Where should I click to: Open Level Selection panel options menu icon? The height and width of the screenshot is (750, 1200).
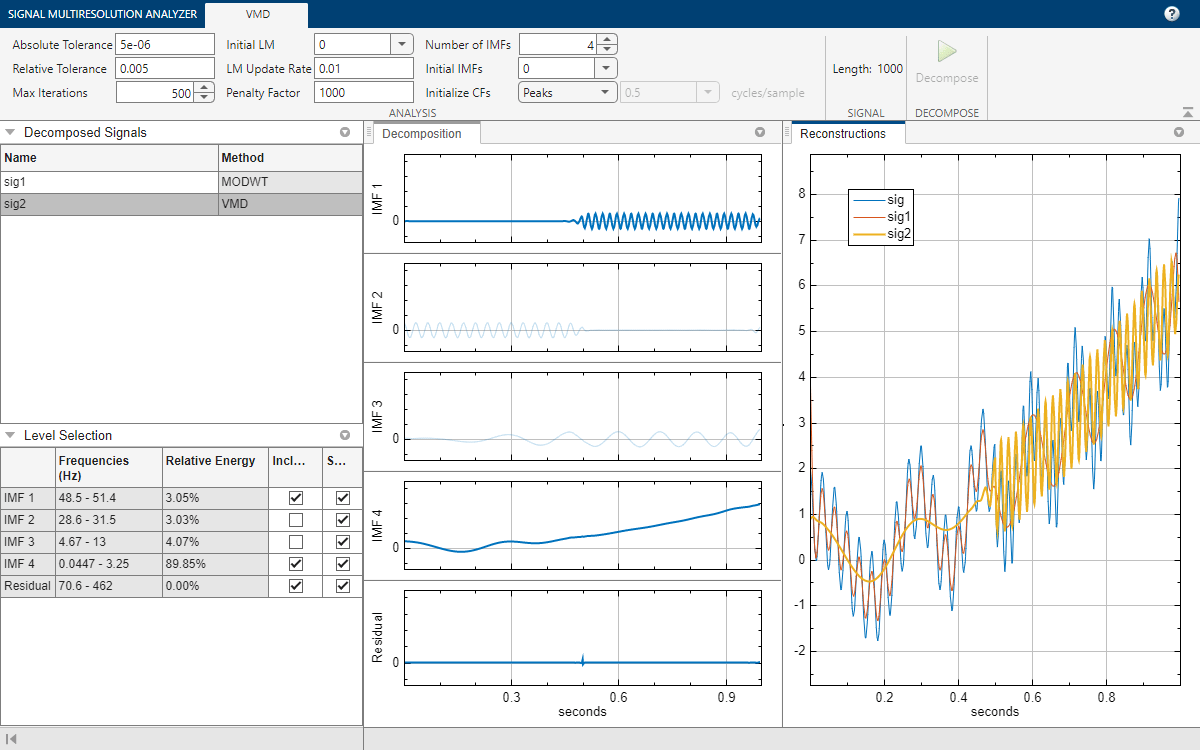(x=345, y=435)
